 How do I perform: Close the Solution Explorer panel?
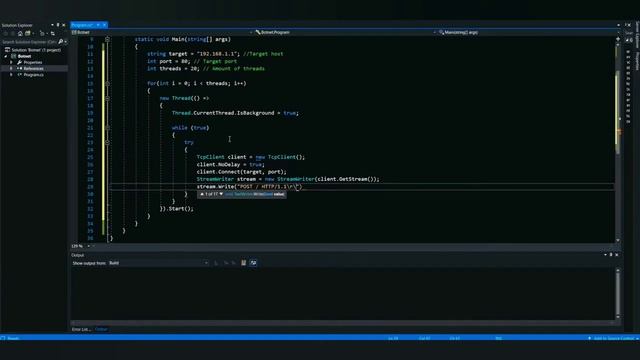click(64, 25)
